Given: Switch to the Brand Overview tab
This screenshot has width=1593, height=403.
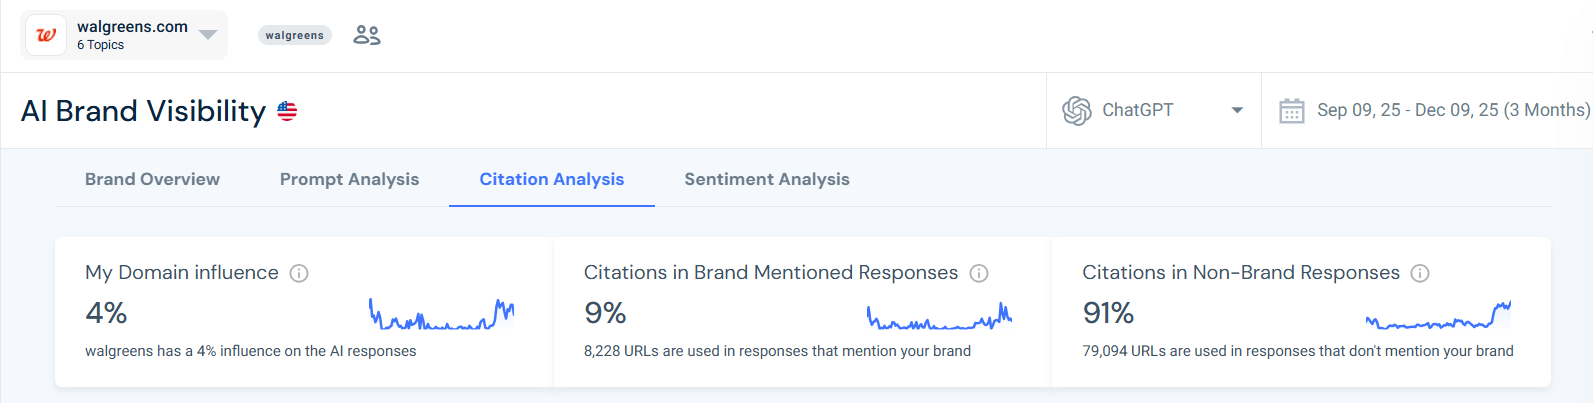Looking at the screenshot, I should (x=152, y=179).
